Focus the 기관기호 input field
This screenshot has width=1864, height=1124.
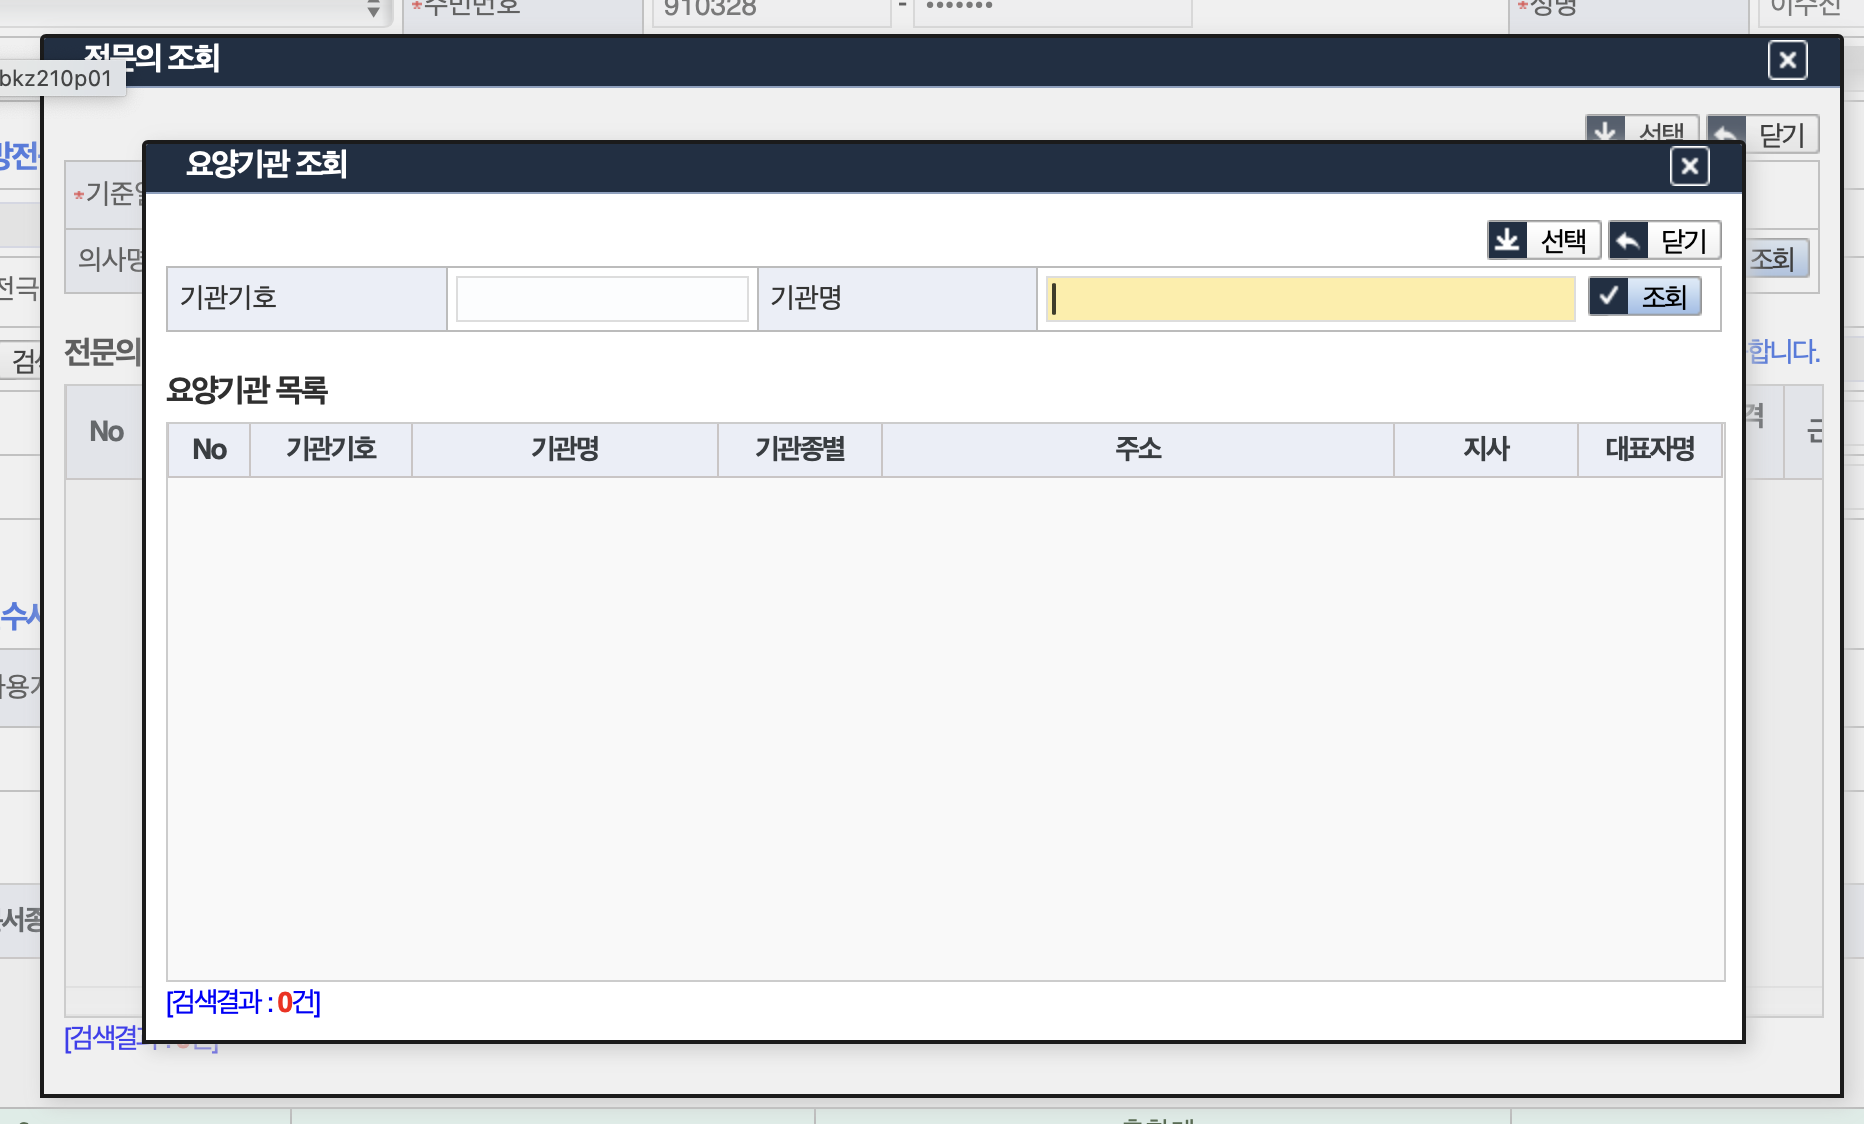pos(602,298)
